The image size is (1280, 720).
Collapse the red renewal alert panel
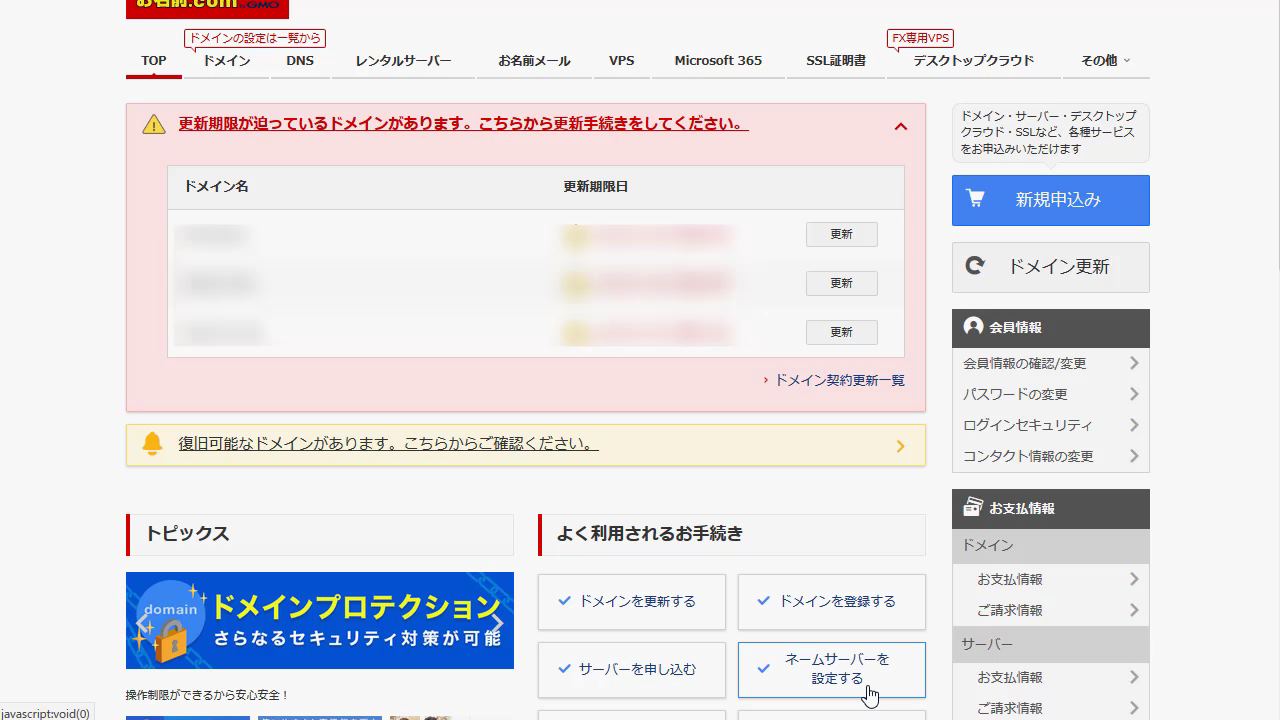click(900, 126)
